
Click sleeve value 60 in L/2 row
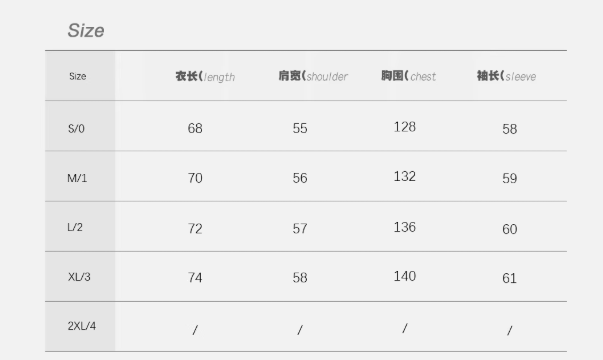510,229
